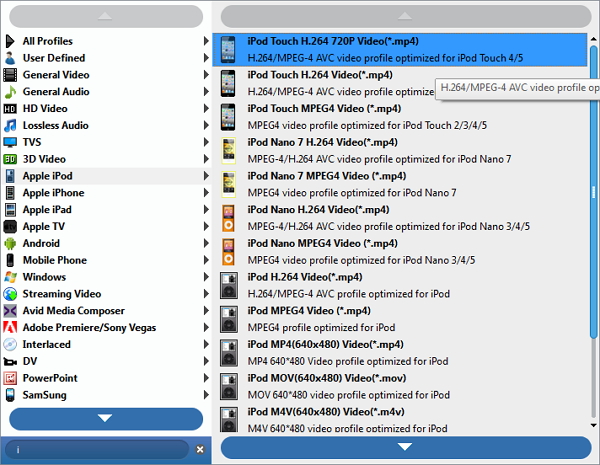
Task: Expand the Windows submenu arrow
Action: tap(206, 277)
